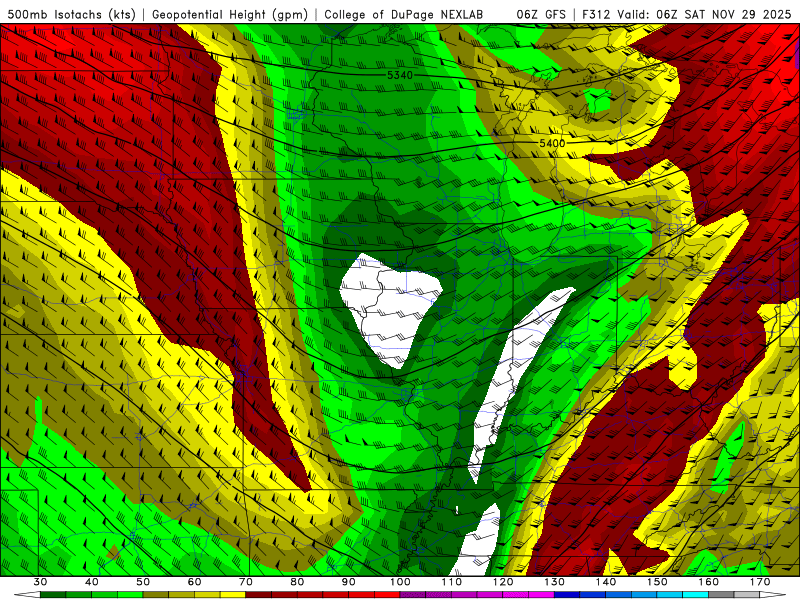This screenshot has width=800, height=600.
Task: Click 'Valid: 06Z SAT NOV 29 2025' text
Action: 704,14
